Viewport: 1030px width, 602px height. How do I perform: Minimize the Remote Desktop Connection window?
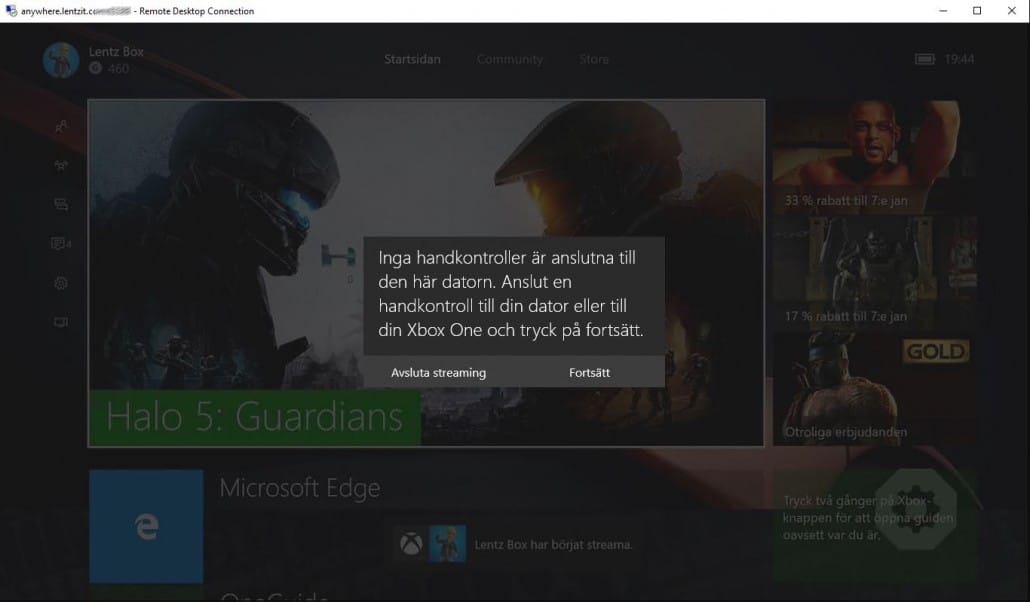click(x=943, y=11)
